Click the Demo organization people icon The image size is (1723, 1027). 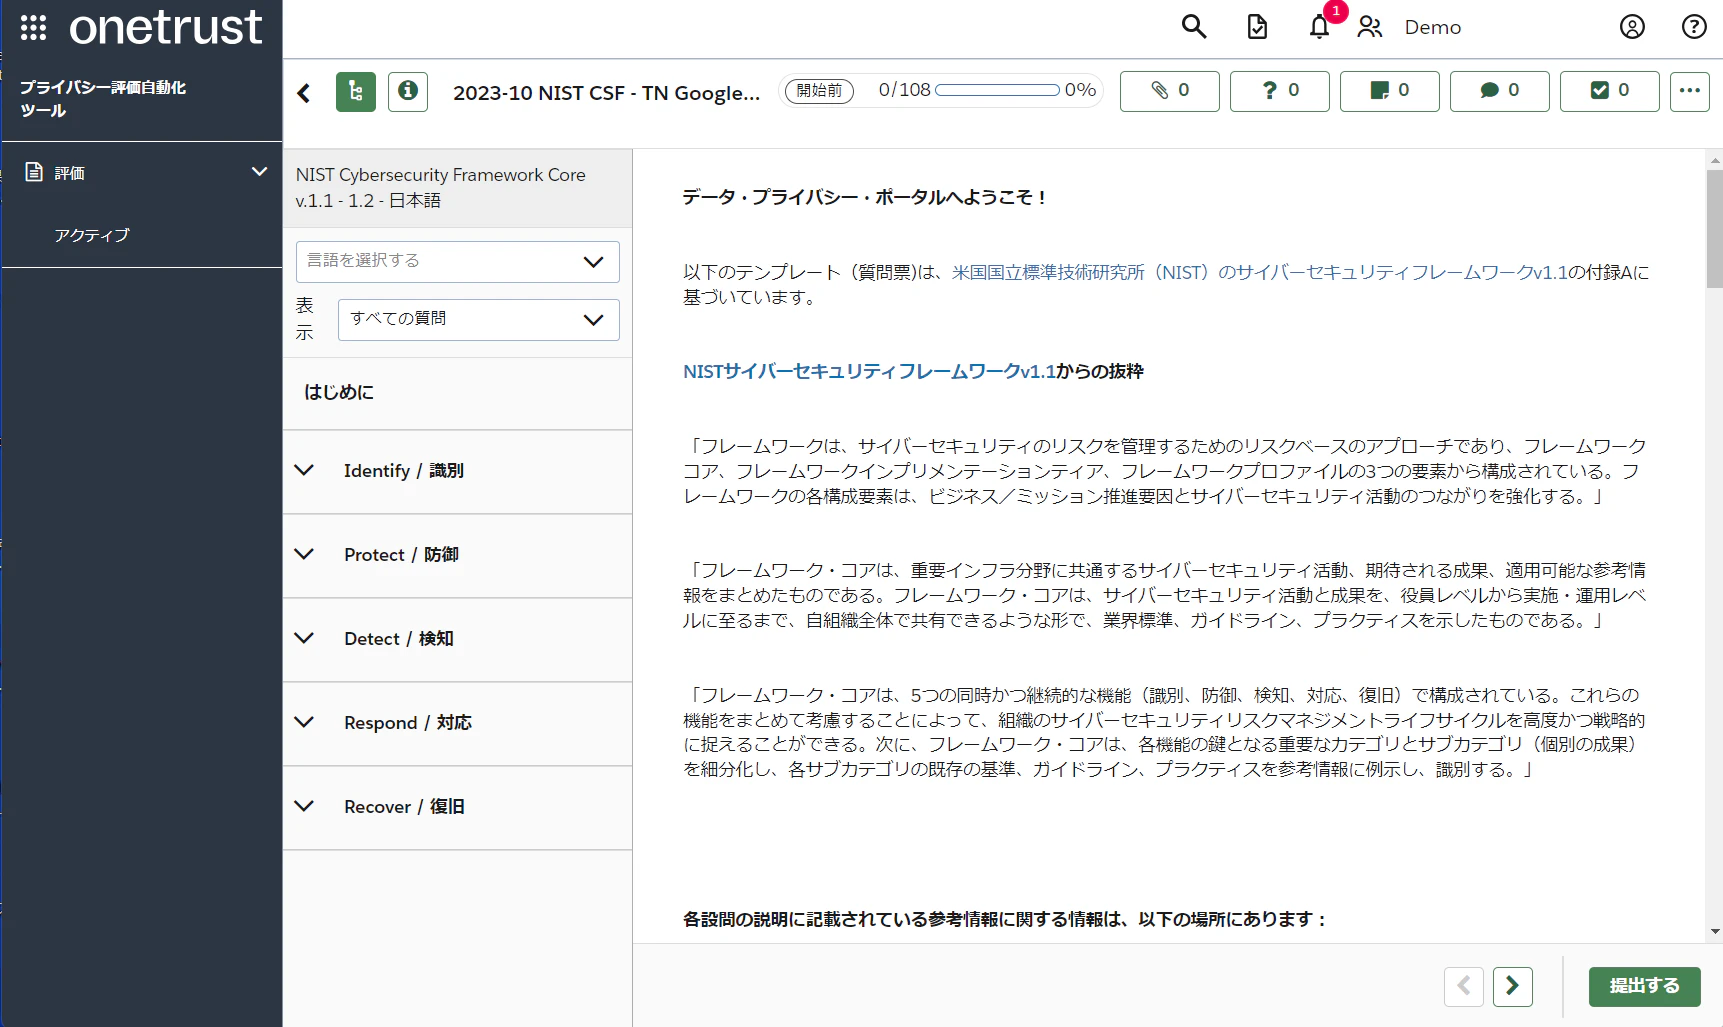1370,27
